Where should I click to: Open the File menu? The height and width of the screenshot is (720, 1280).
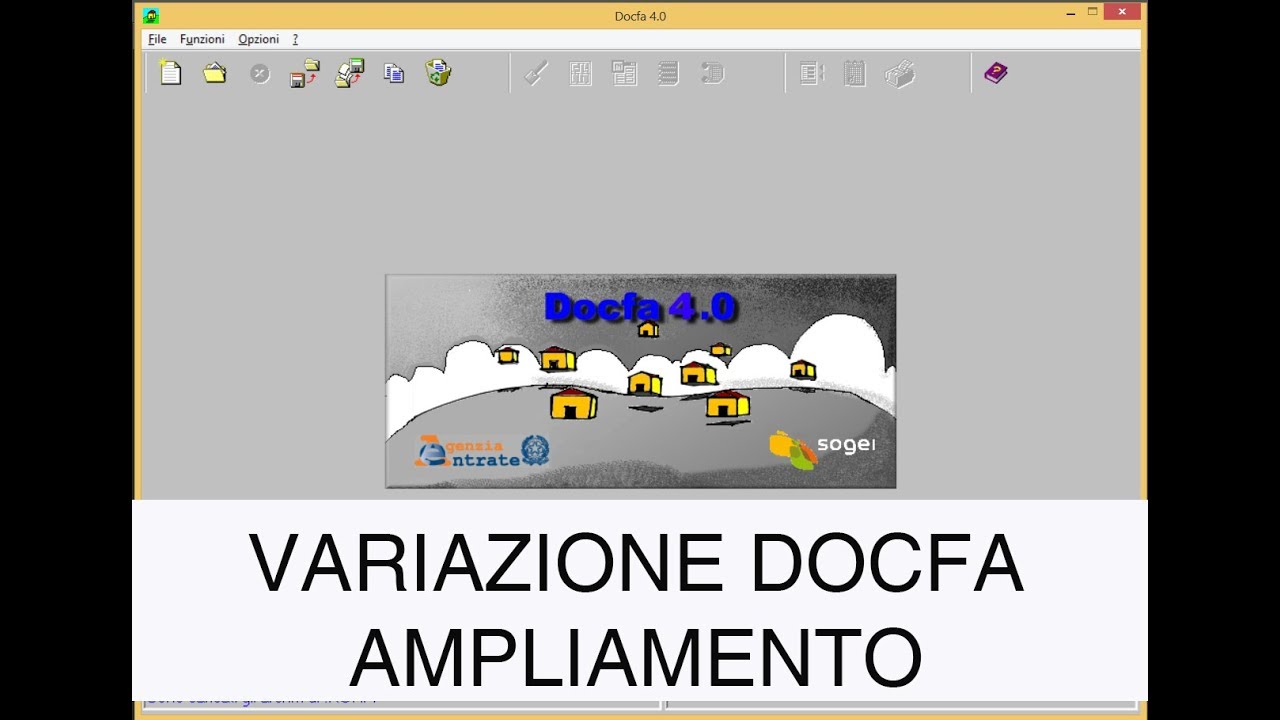point(157,39)
